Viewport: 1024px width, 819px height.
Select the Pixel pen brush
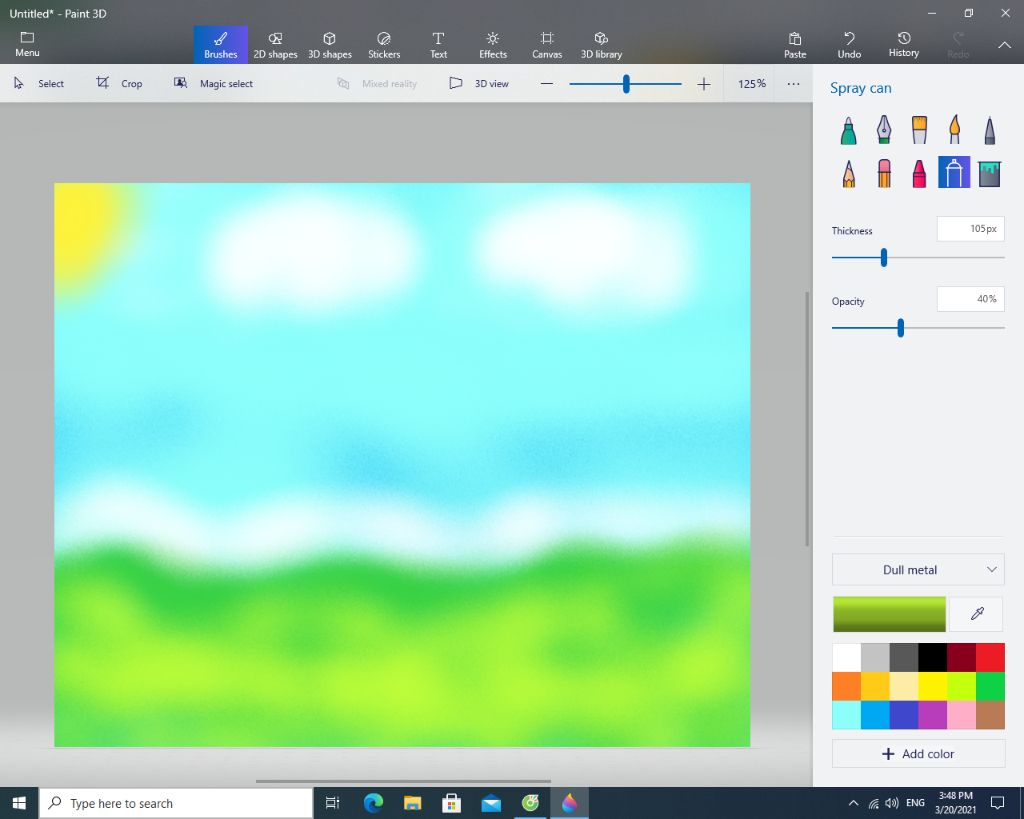[989, 130]
